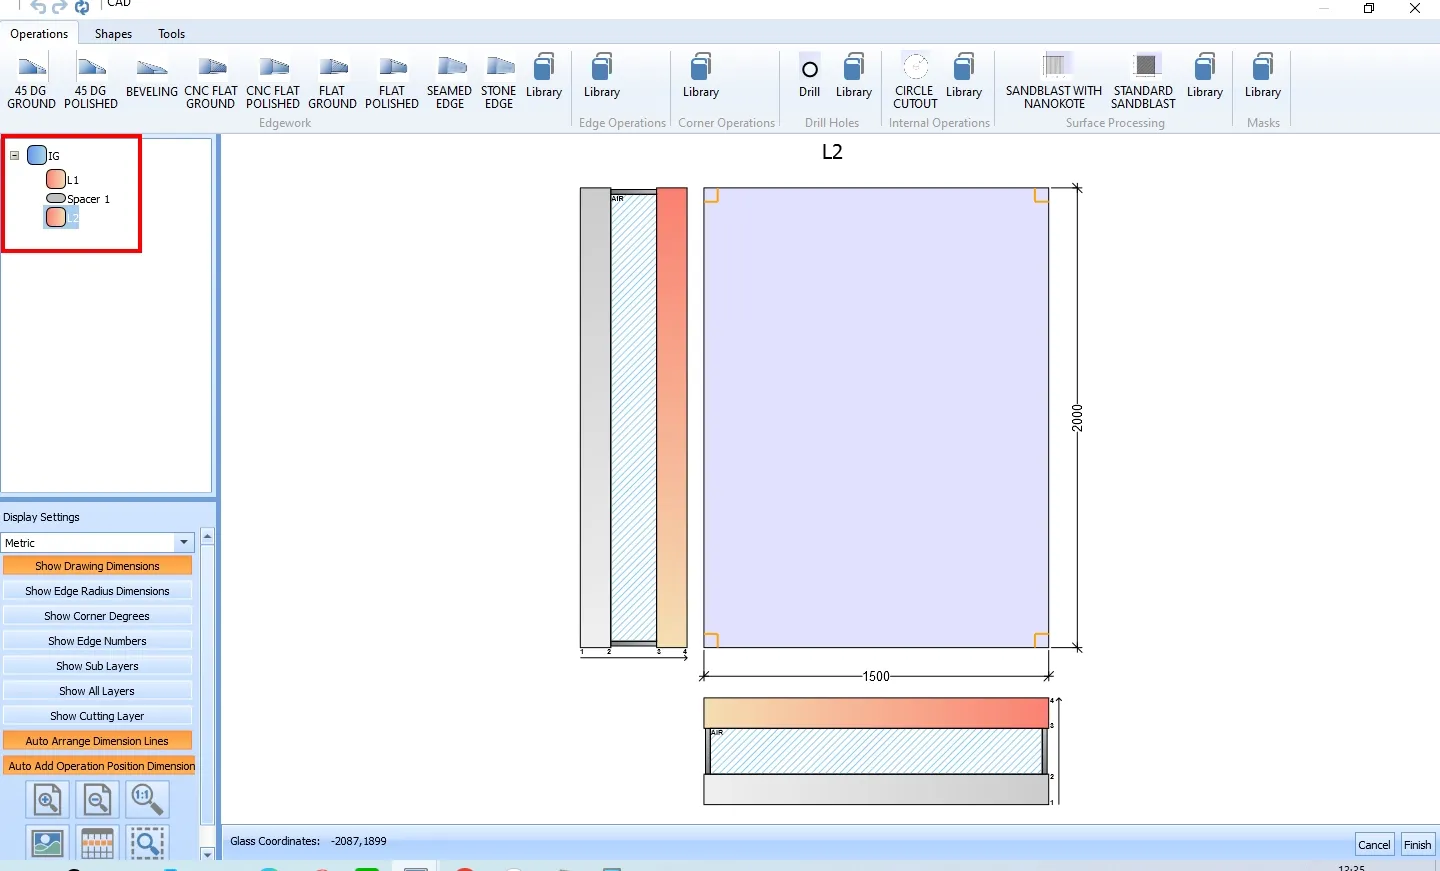Disable Auto Arrange Dimension Lines
This screenshot has width=1440, height=871.
pos(97,741)
